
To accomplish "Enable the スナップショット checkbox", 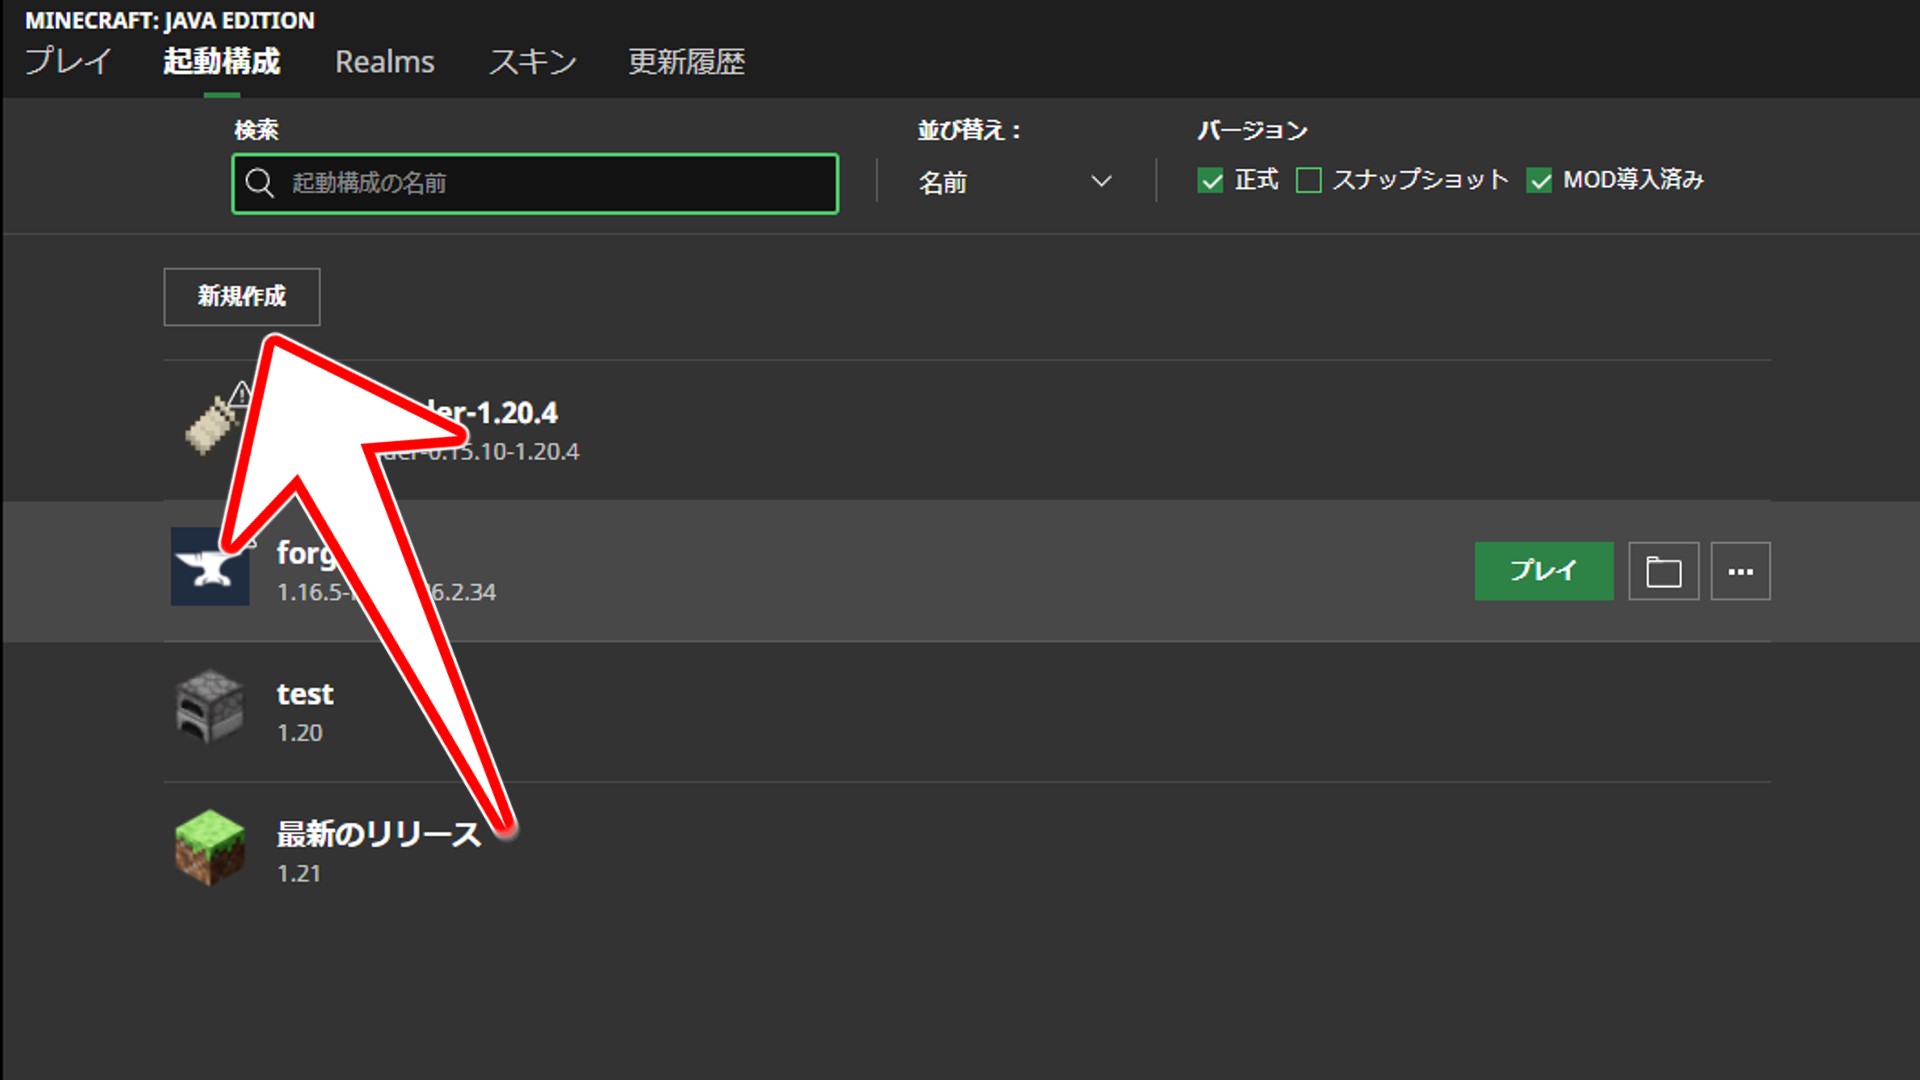I will pyautogui.click(x=1309, y=181).
